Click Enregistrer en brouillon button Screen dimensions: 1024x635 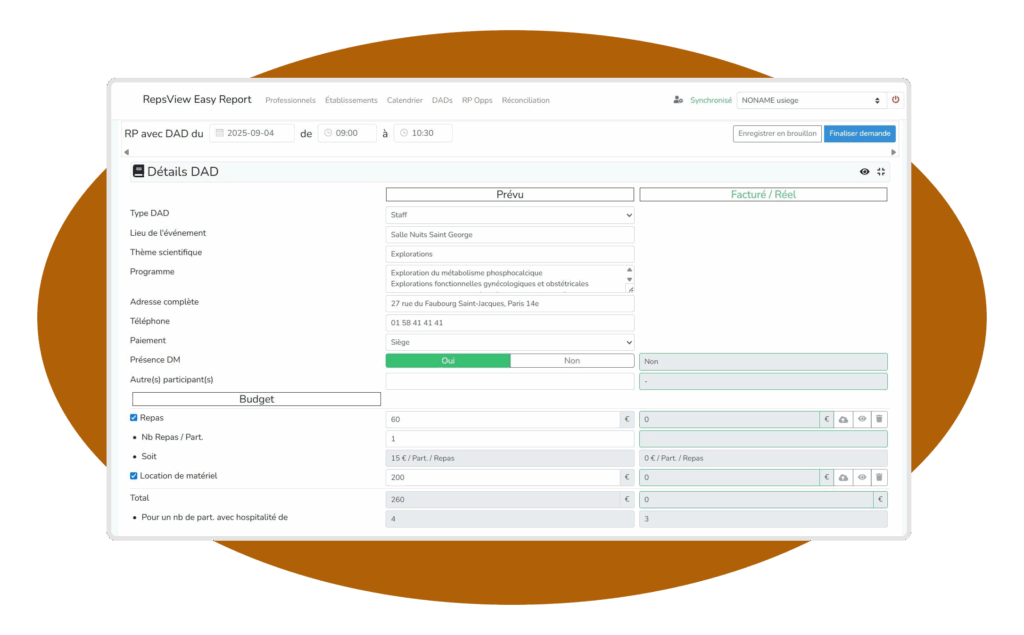(777, 133)
